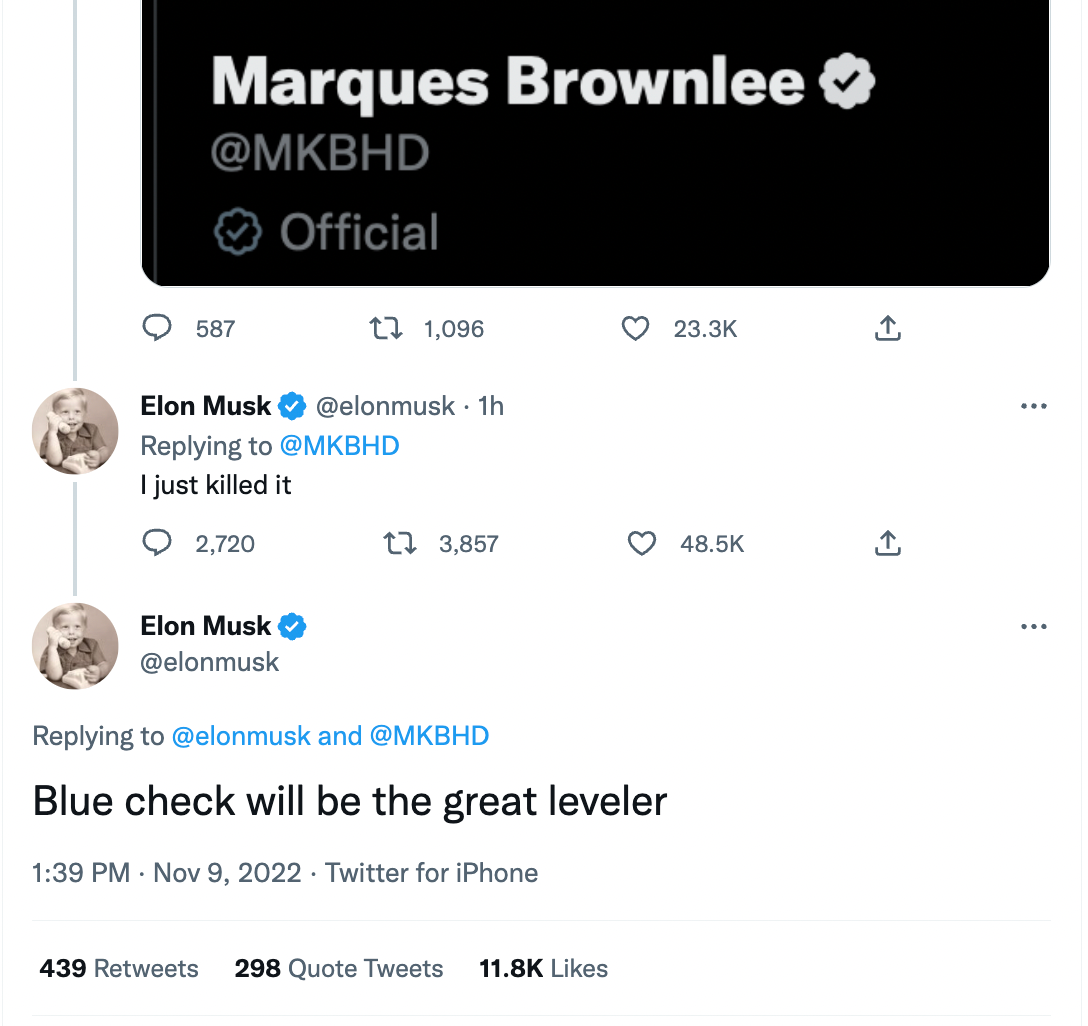Open replies on the 587-comment MKBHD tweet
The image size is (1088, 1026).
point(157,327)
